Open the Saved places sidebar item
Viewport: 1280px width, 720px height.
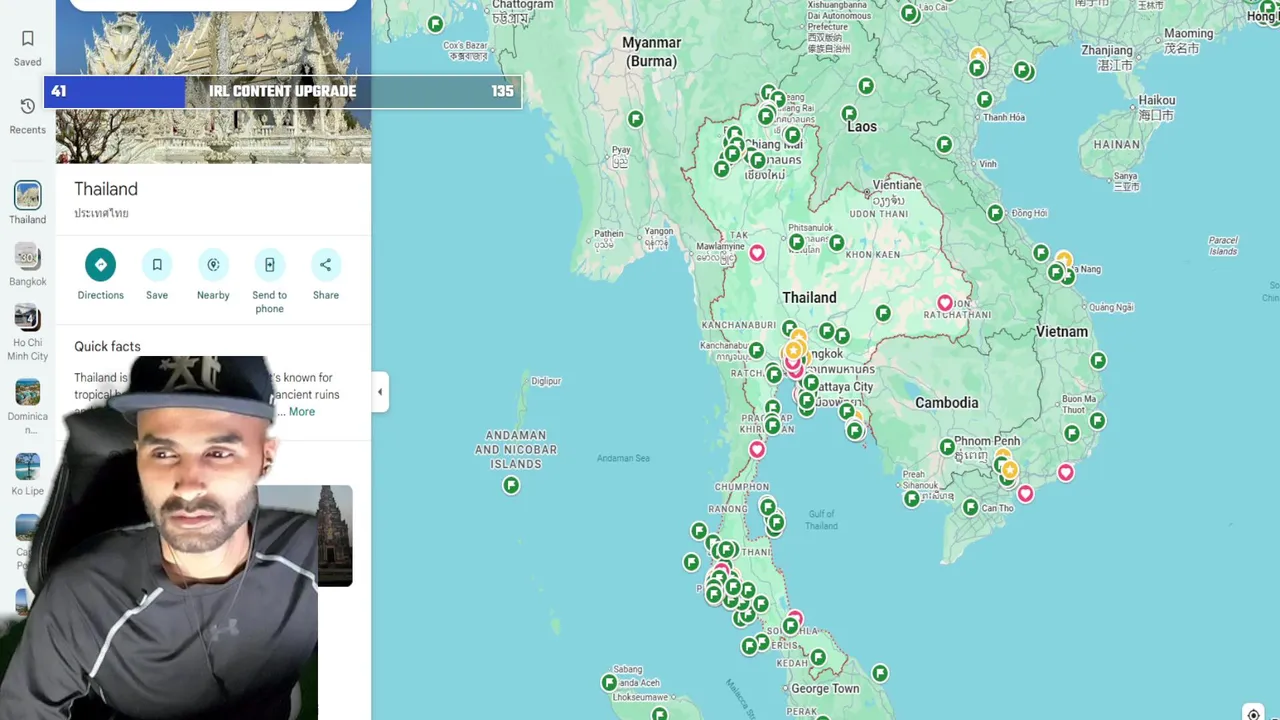[27, 47]
